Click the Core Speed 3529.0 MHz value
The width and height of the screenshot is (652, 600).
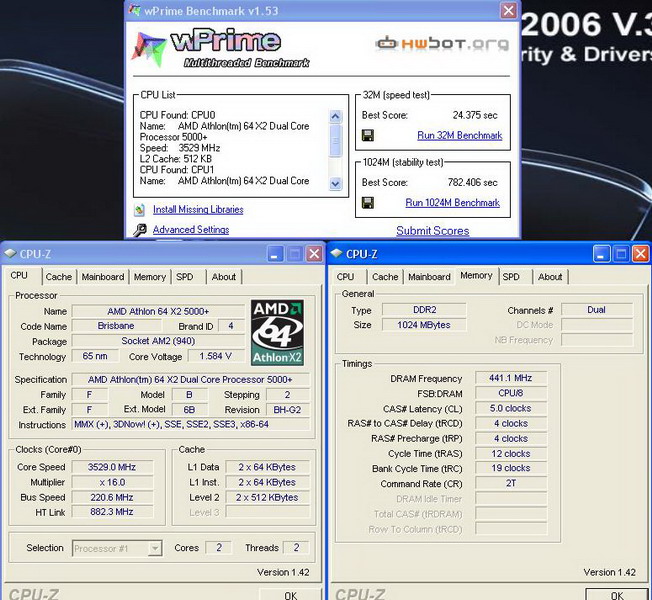coord(112,467)
